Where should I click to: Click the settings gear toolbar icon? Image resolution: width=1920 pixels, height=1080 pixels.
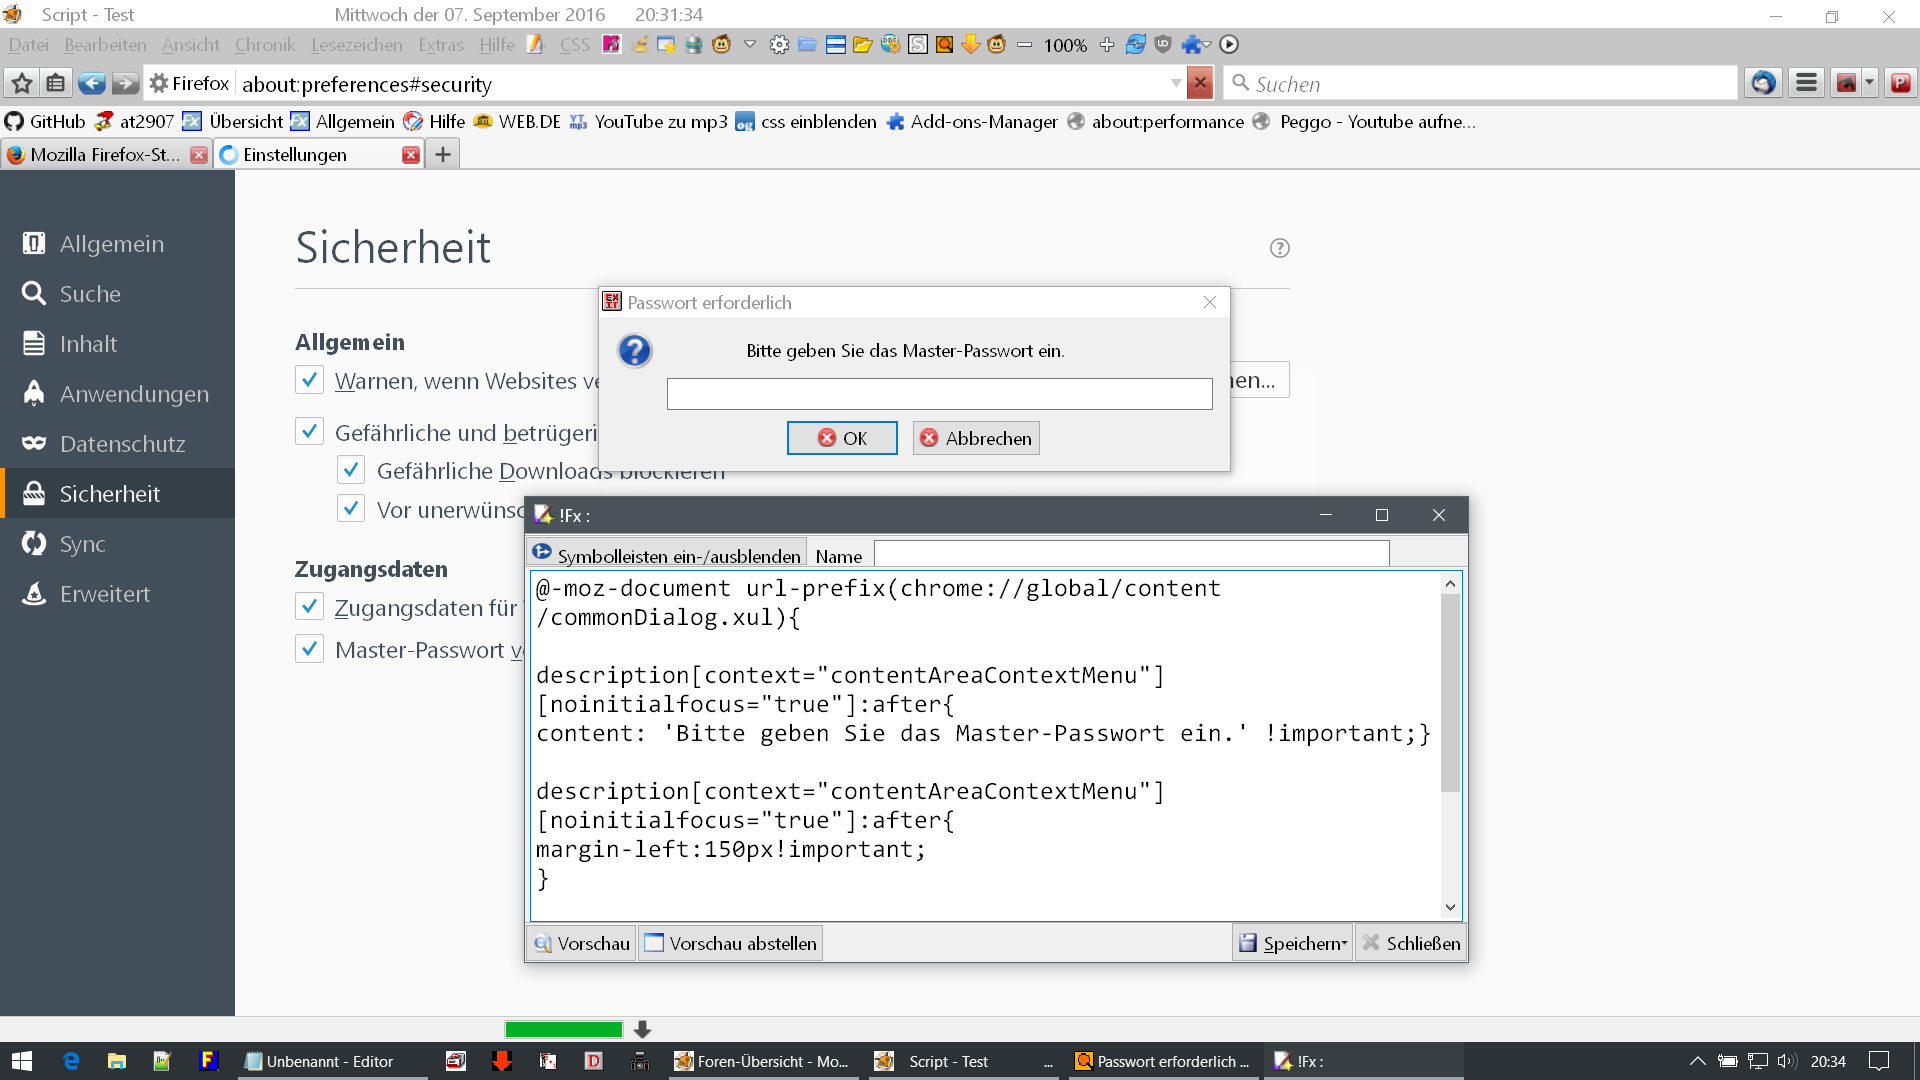779,45
